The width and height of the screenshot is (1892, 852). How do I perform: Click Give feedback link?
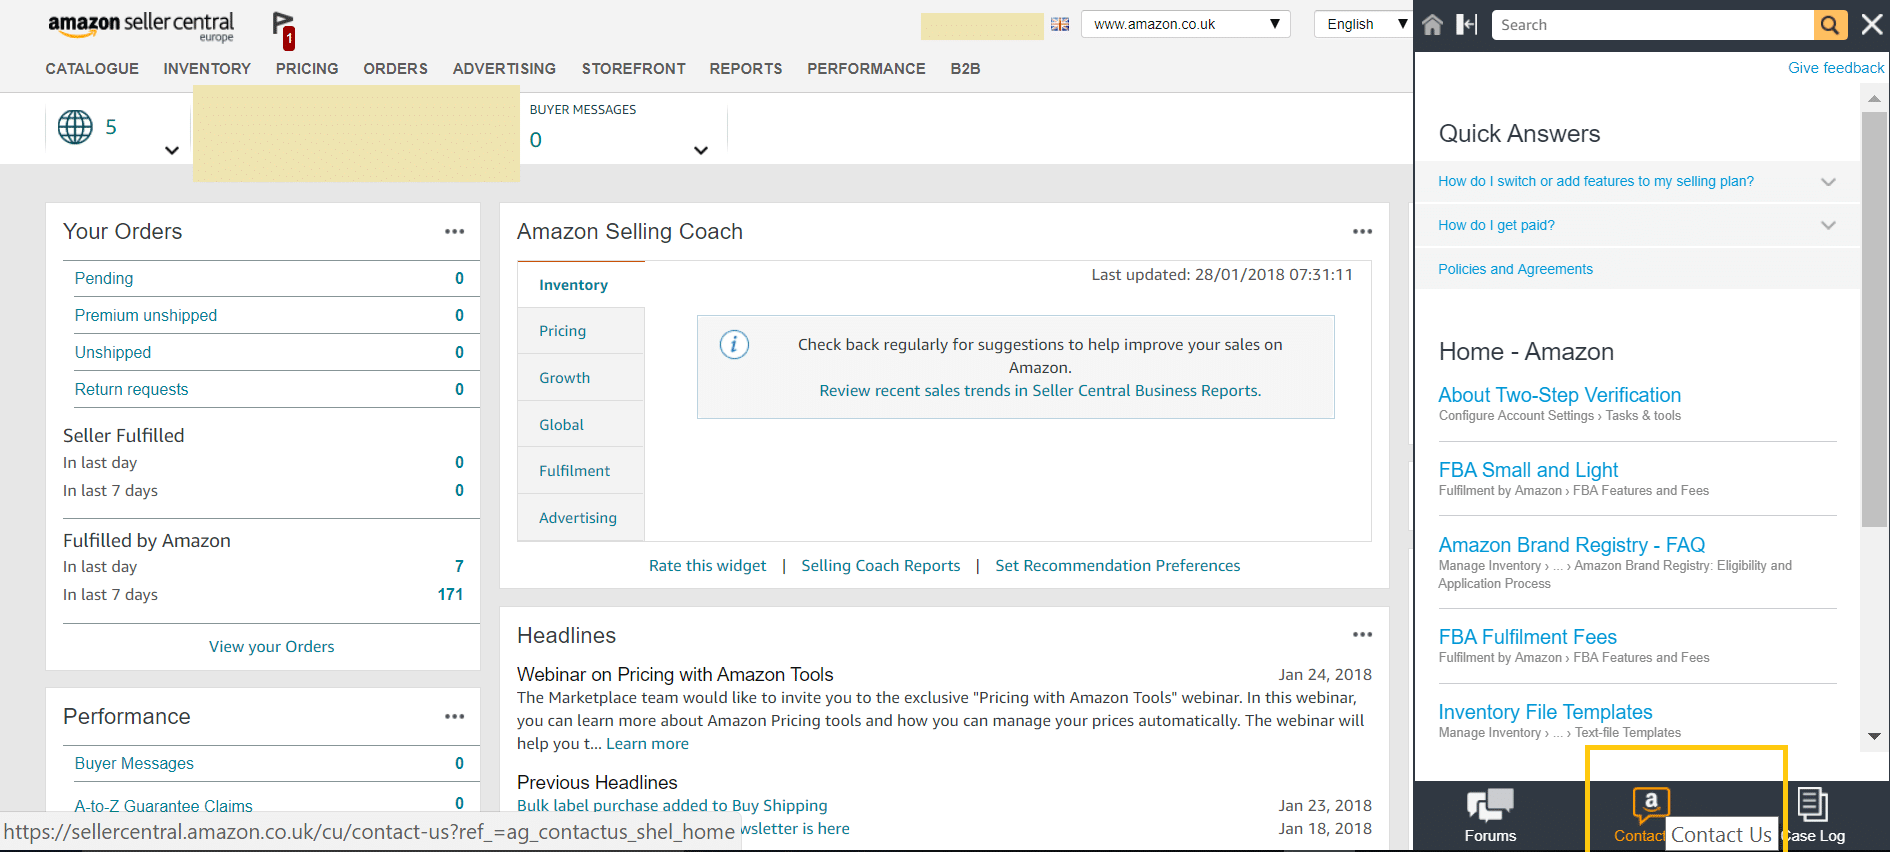1836,68
